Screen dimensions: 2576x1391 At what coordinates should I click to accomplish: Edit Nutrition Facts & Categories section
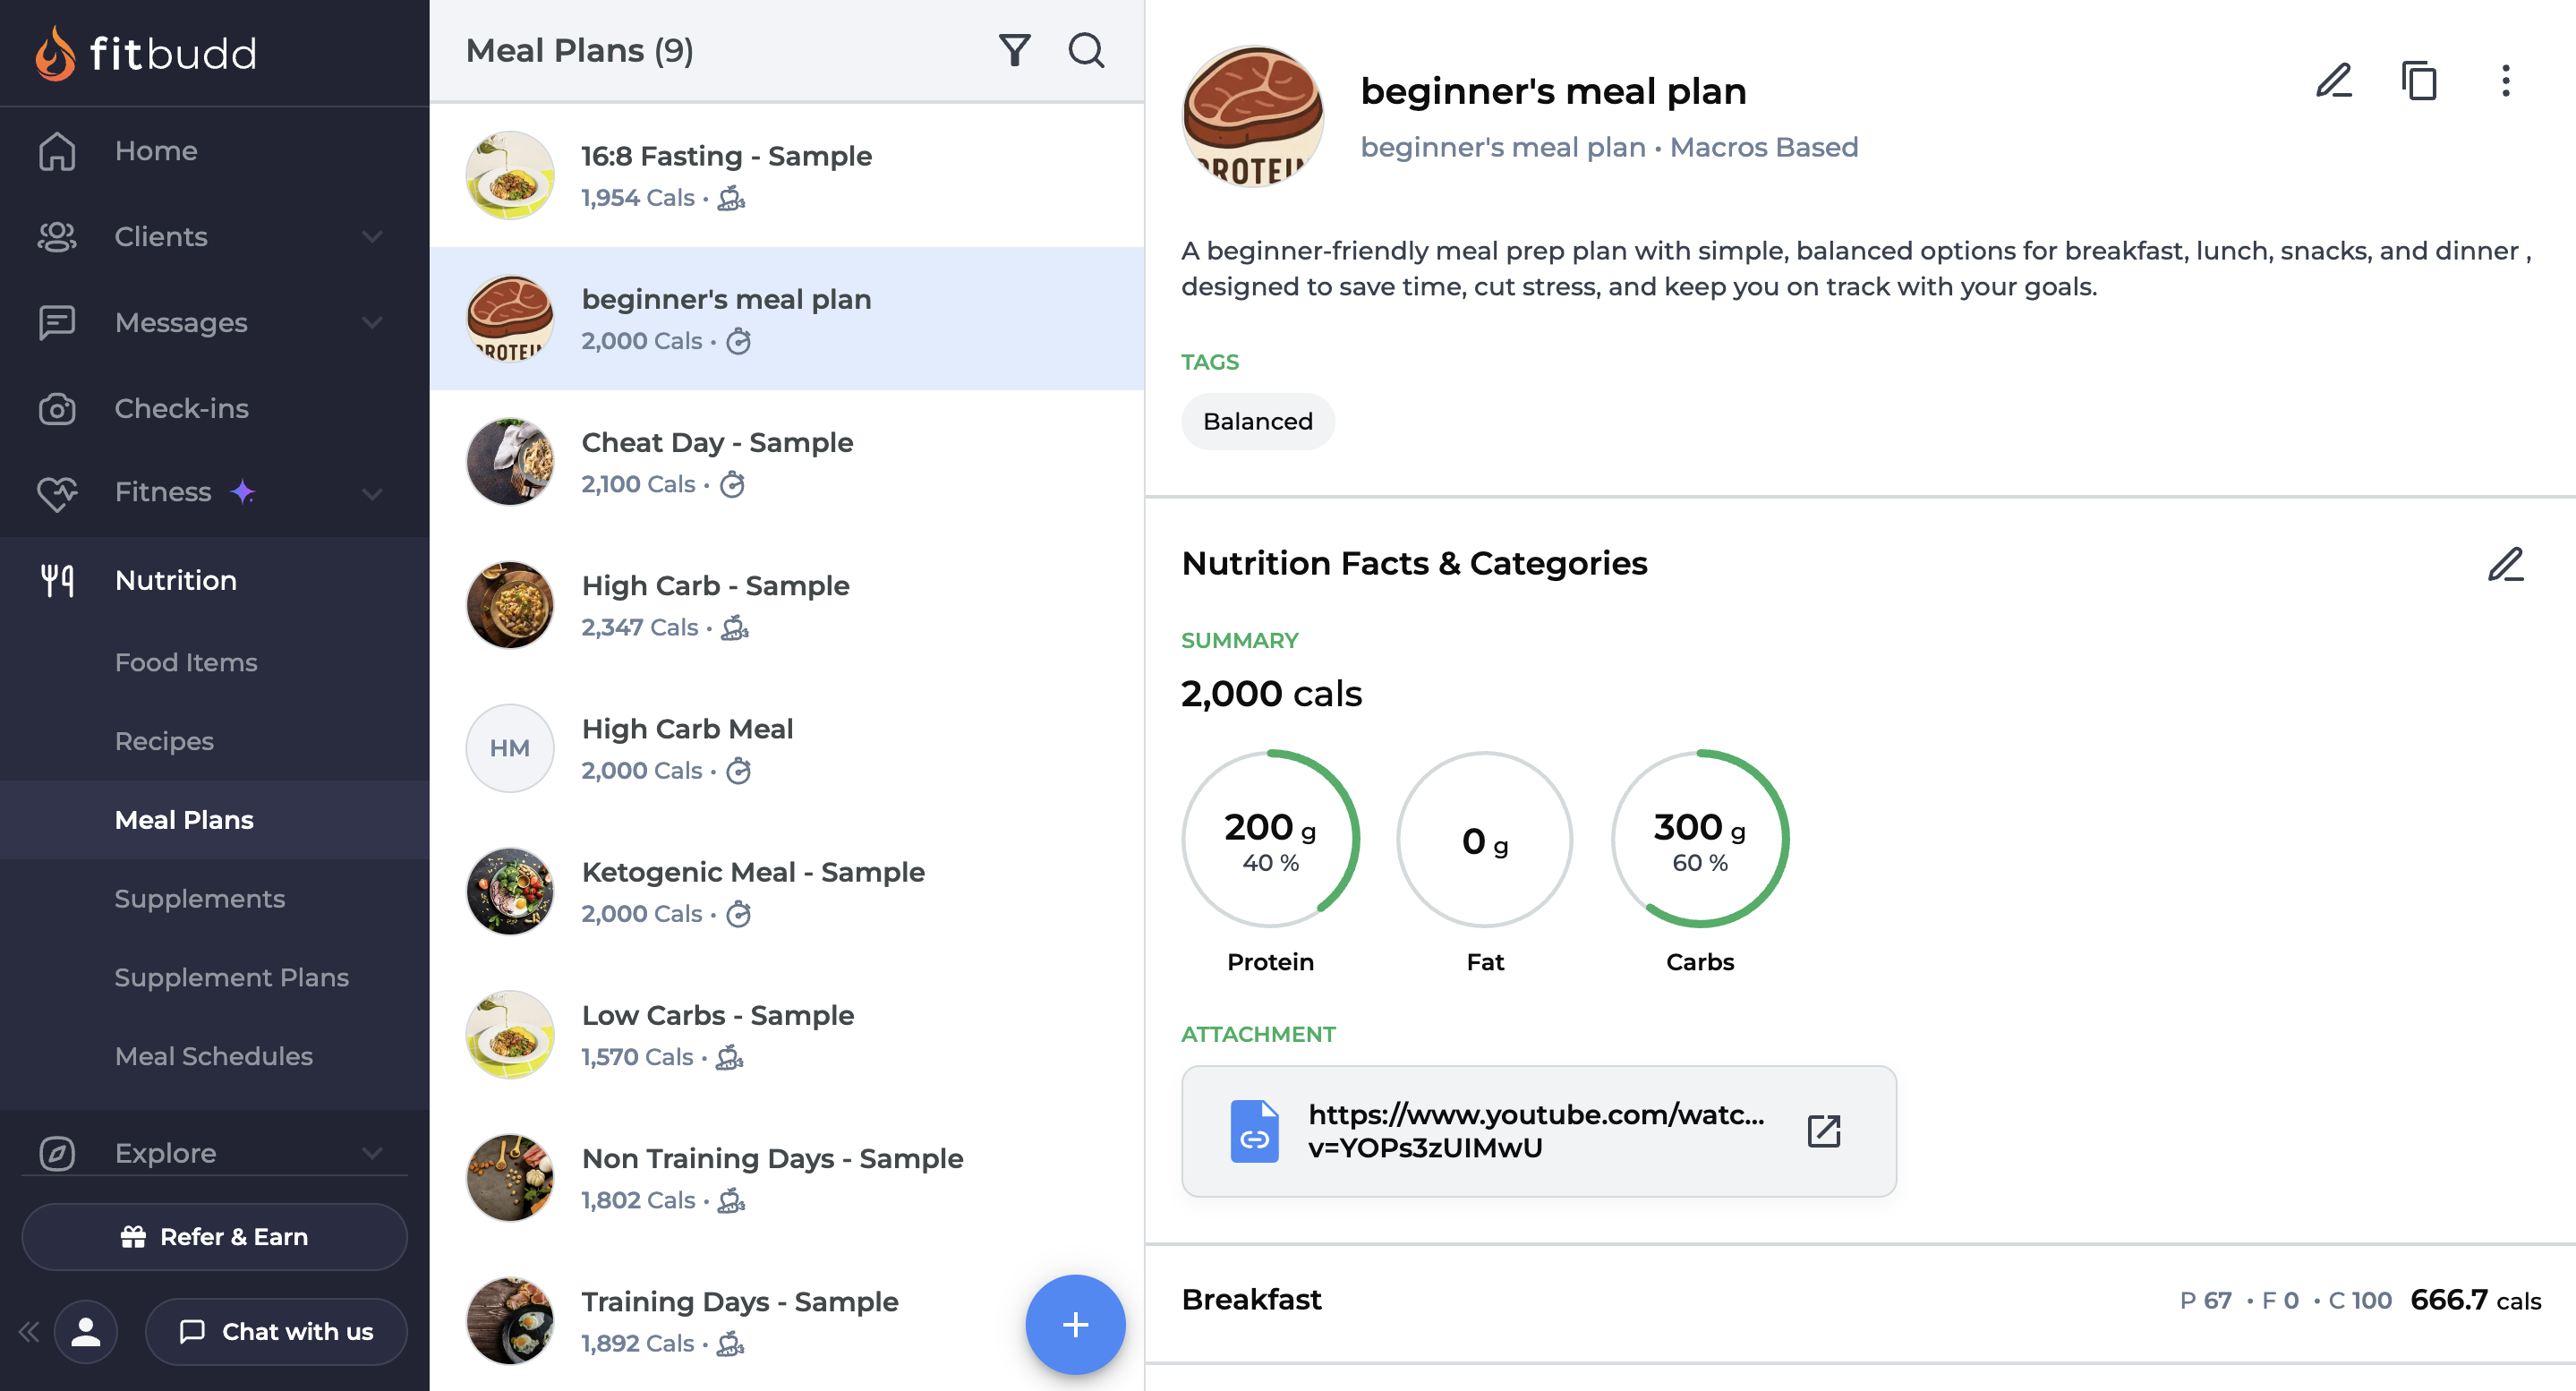tap(2505, 564)
